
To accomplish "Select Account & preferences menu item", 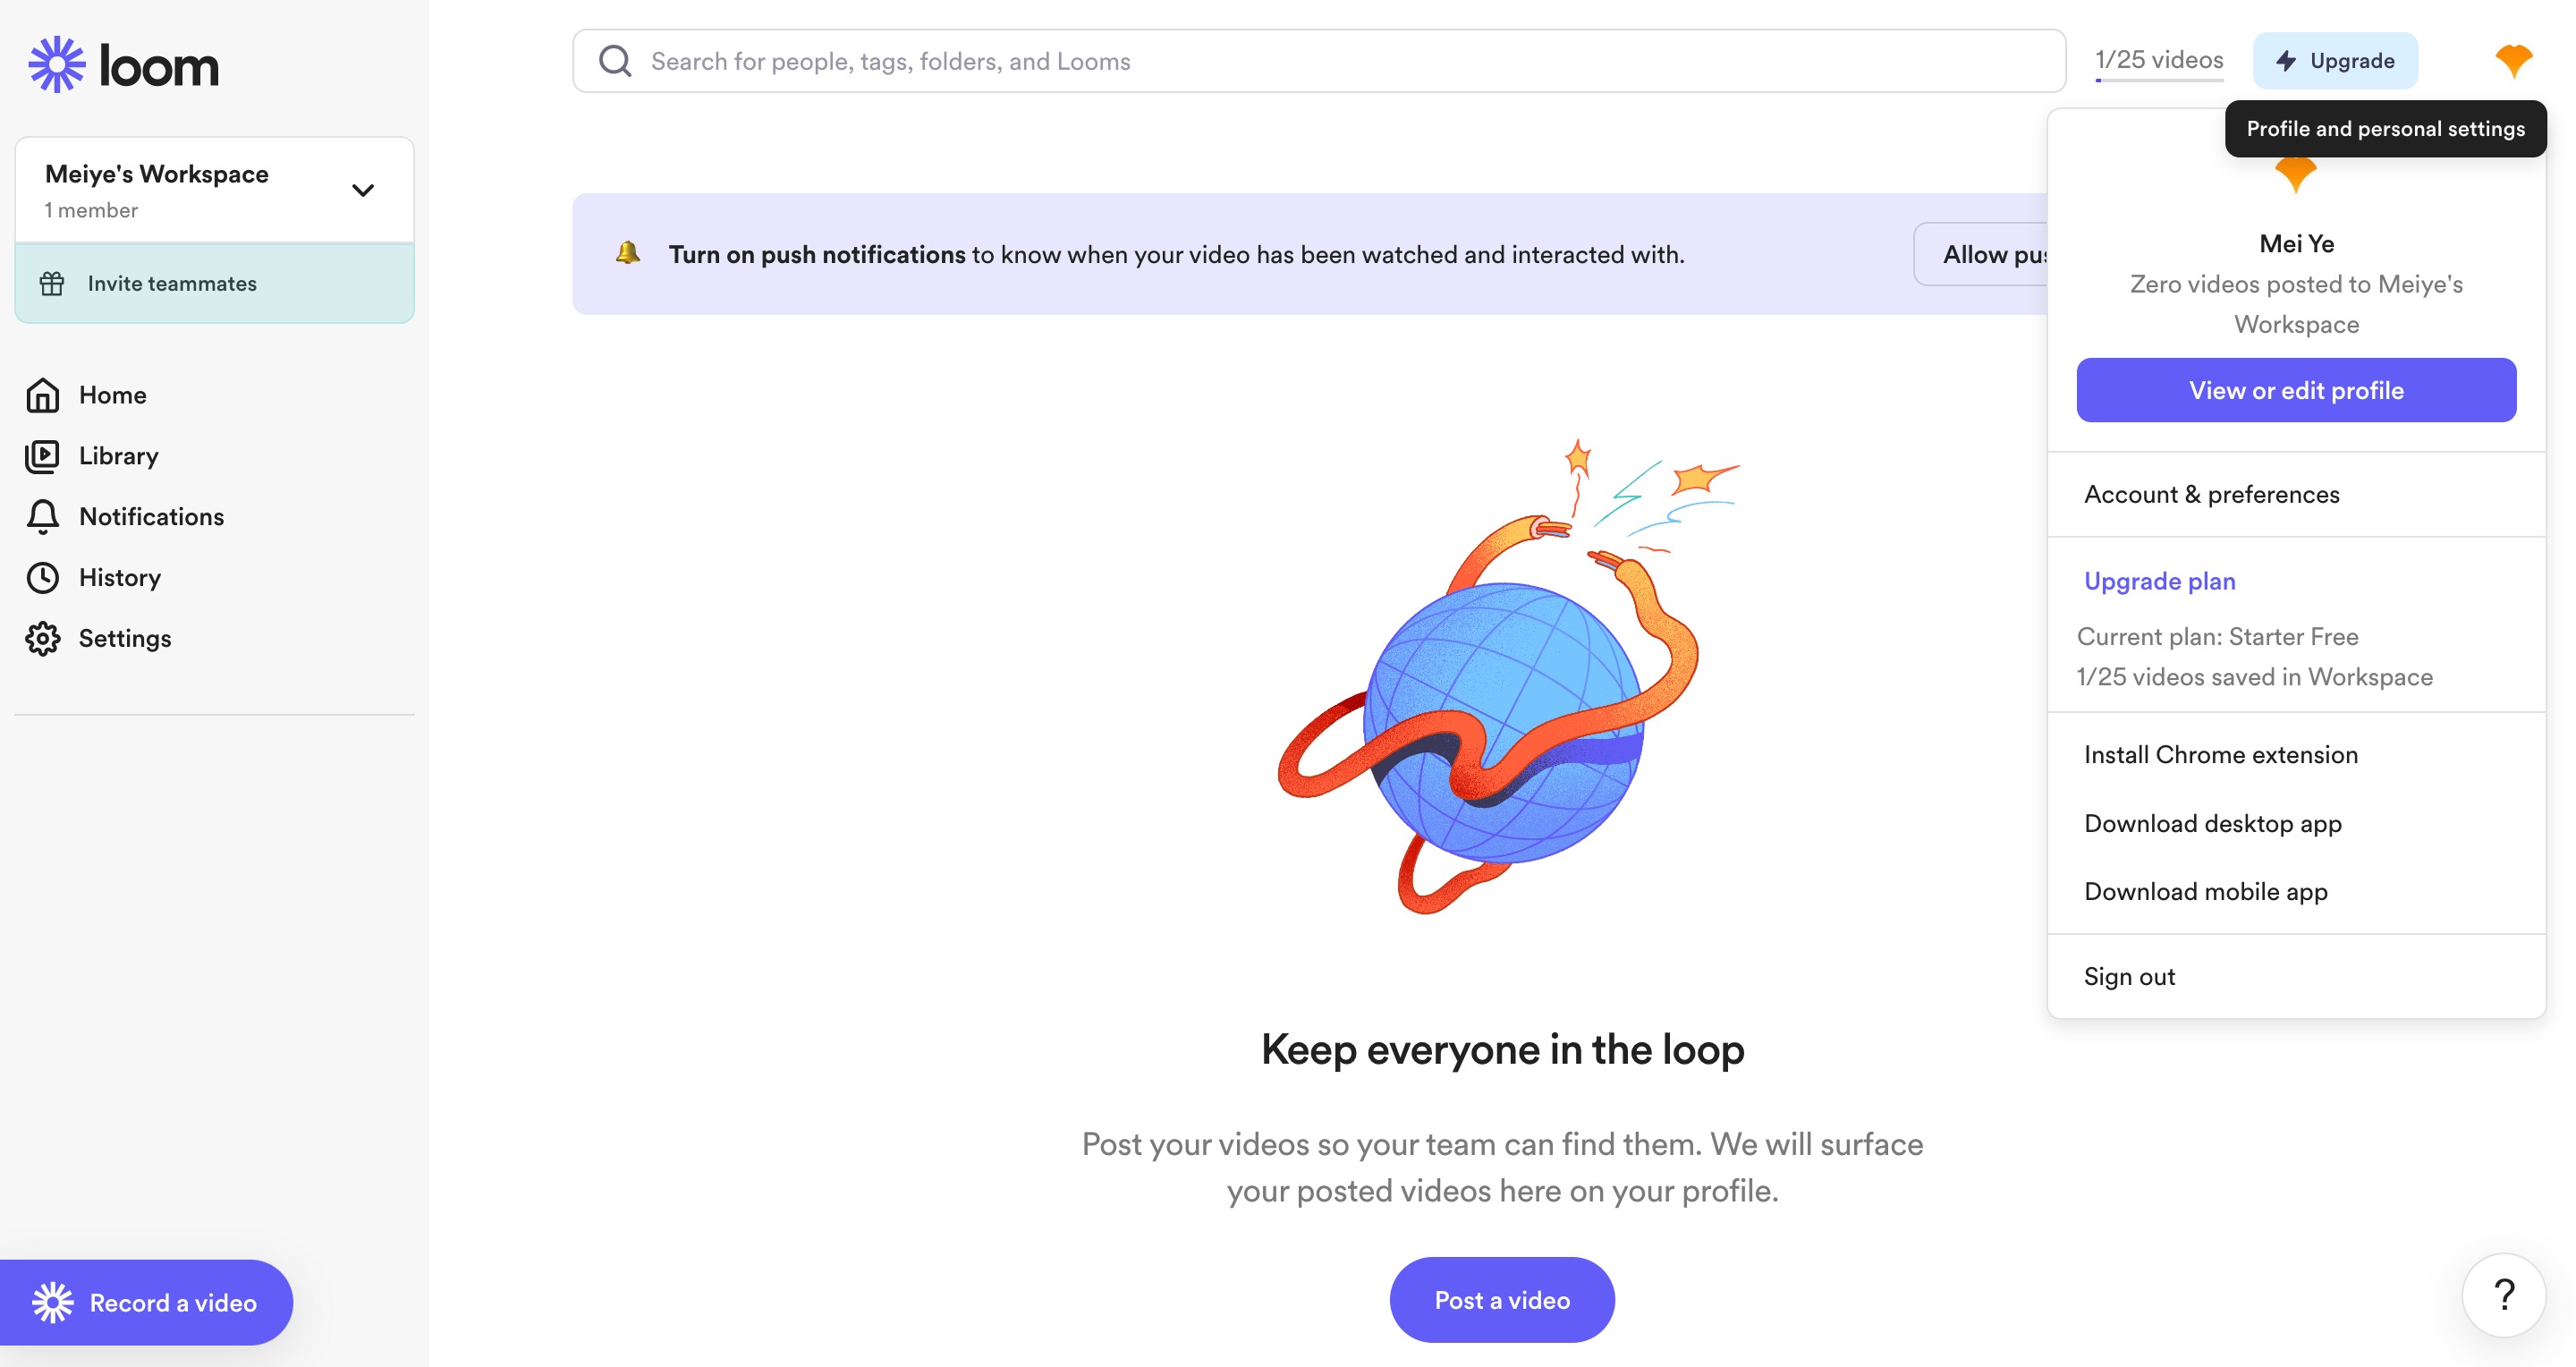I will 2211,494.
